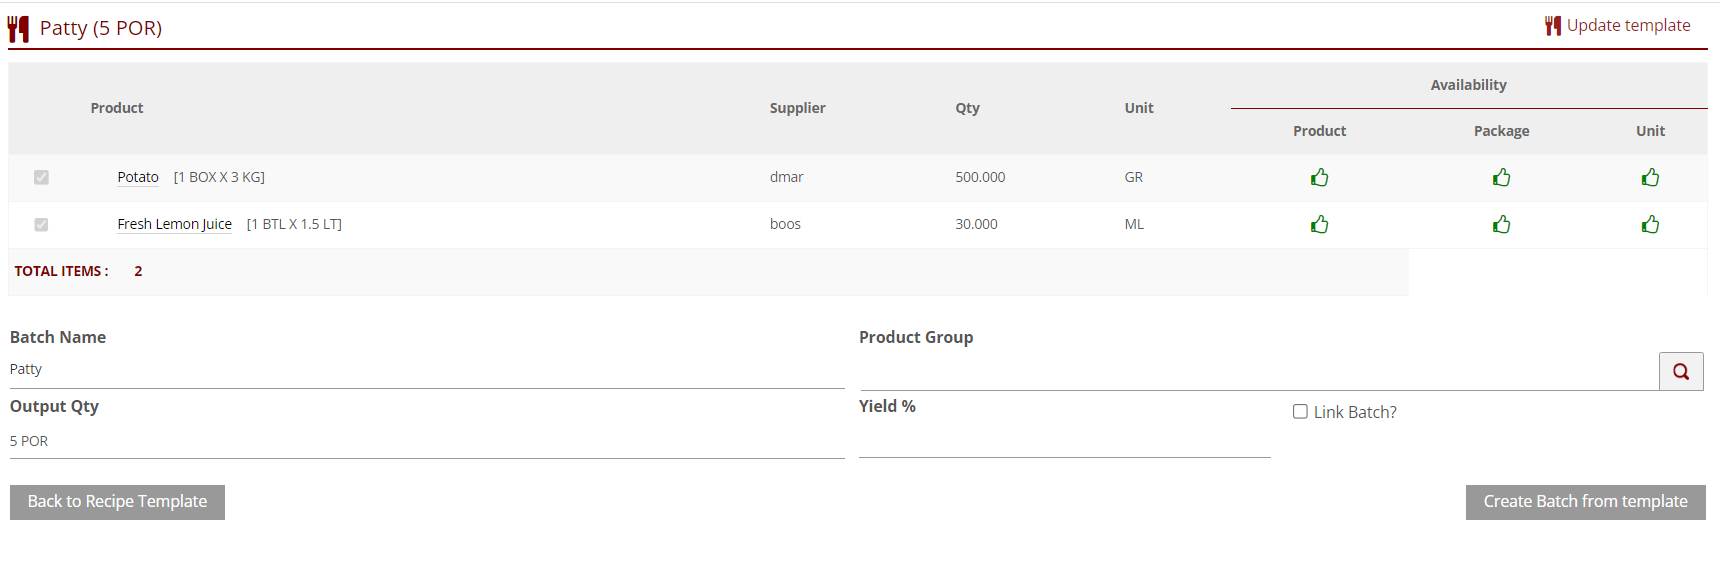Click Fresh Lemon Juice product availability thumbs-up
This screenshot has height=561, width=1720.
coord(1319,224)
